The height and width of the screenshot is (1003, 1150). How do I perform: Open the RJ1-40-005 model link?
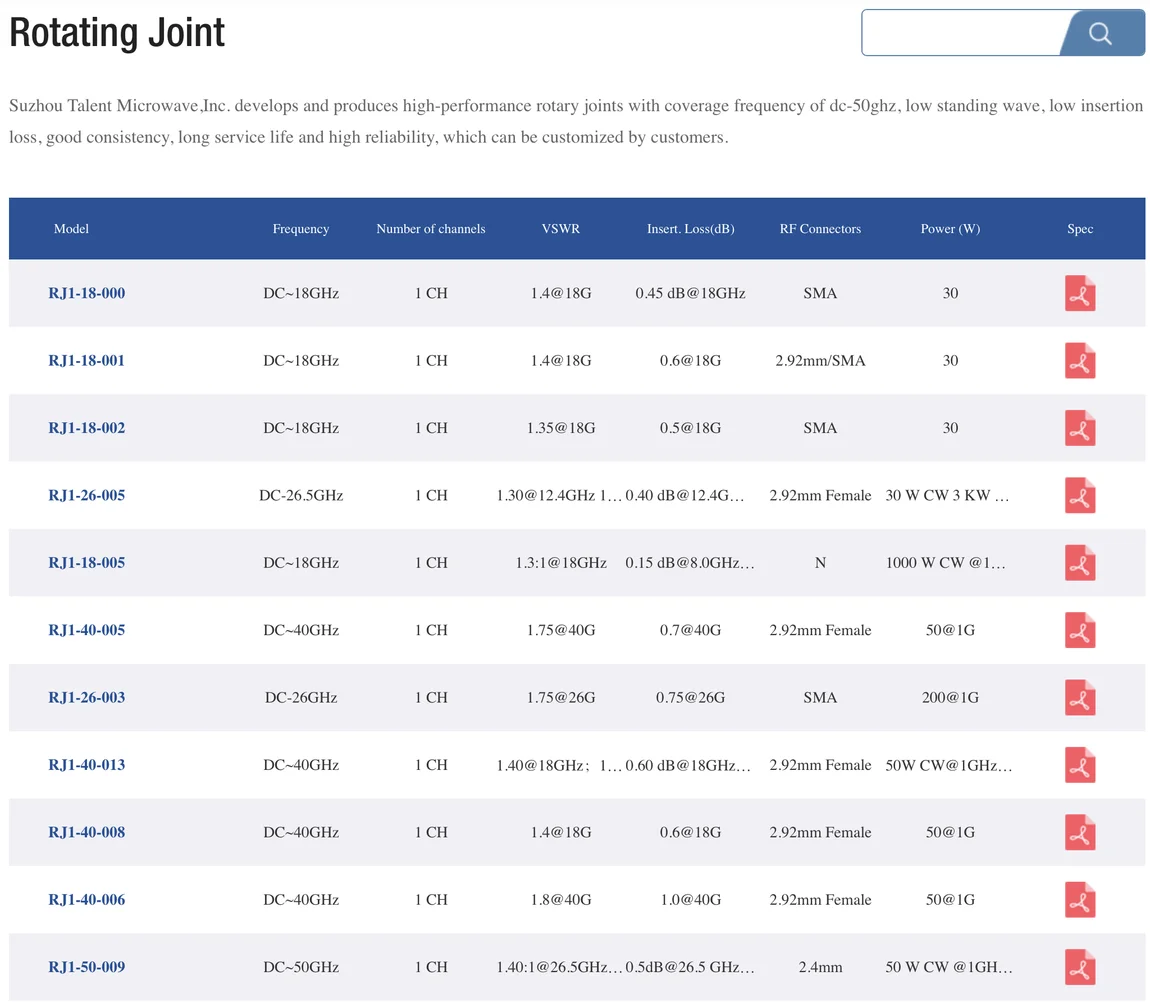pyautogui.click(x=87, y=630)
